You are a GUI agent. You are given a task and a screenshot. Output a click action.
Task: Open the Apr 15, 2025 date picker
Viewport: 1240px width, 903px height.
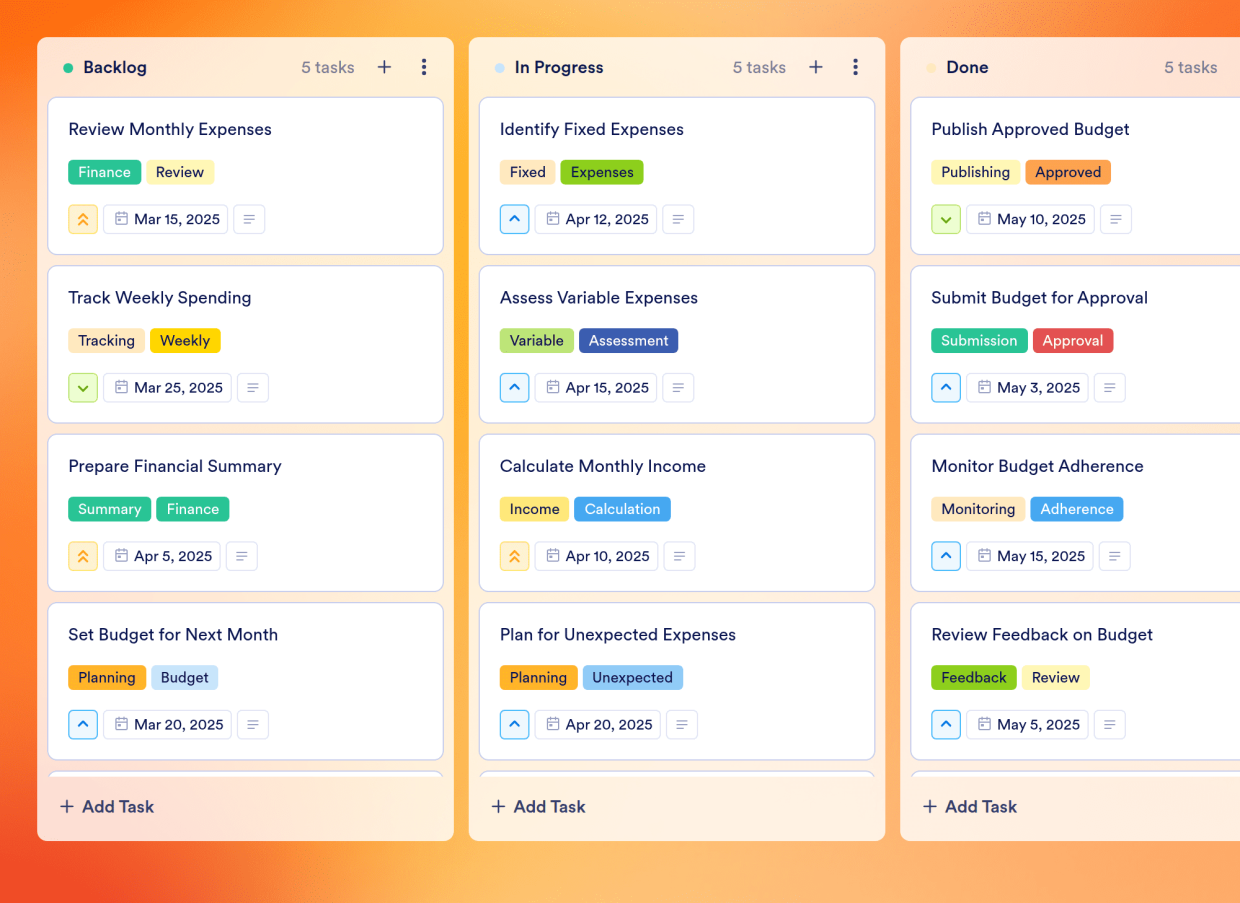(596, 388)
